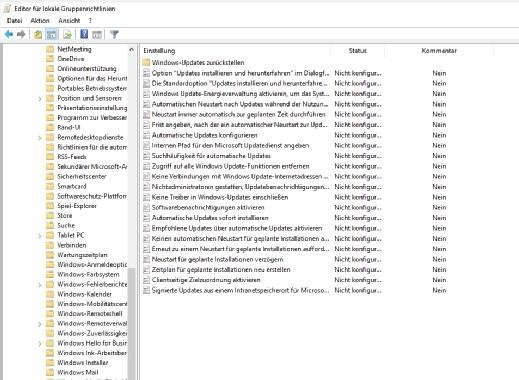This screenshot has width=519, height=380.
Task: Select 'Suchhäufigkeit für automatische Updates'
Action: (x=211, y=156)
